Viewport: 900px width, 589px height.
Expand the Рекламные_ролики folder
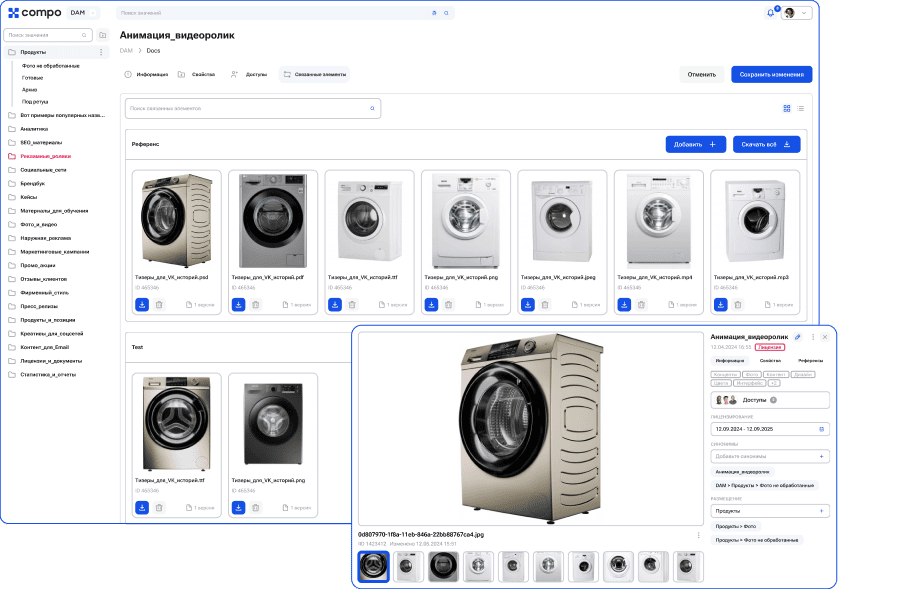(x=46, y=156)
